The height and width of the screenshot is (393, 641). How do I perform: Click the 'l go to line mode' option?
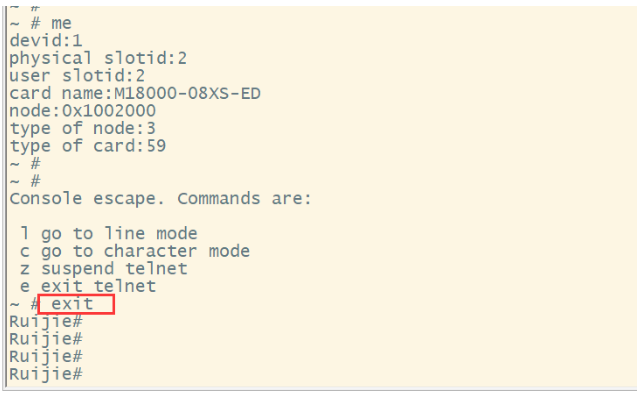(x=109, y=234)
